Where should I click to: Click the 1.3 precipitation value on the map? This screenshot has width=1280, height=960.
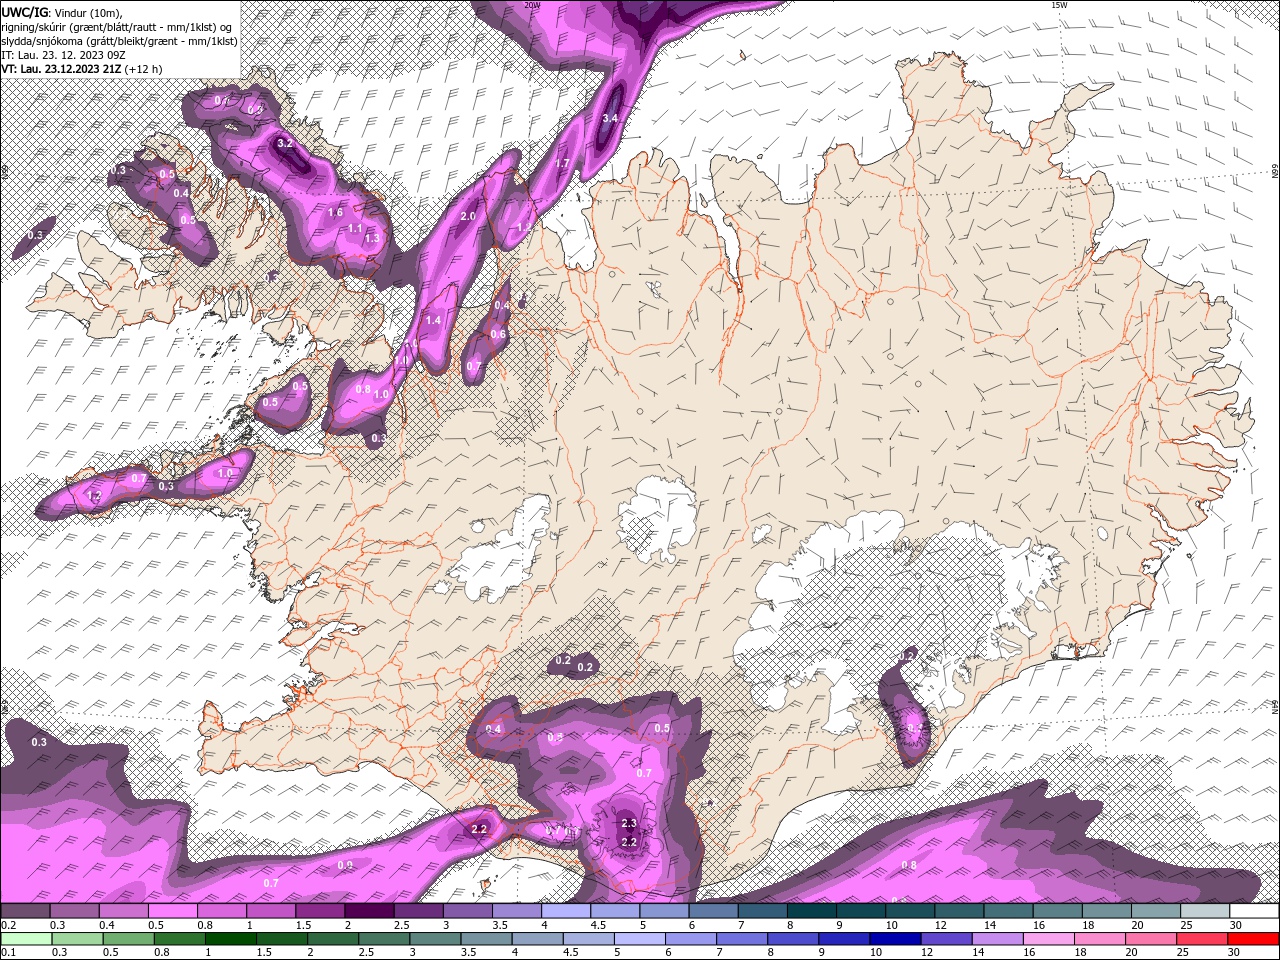pyautogui.click(x=372, y=238)
